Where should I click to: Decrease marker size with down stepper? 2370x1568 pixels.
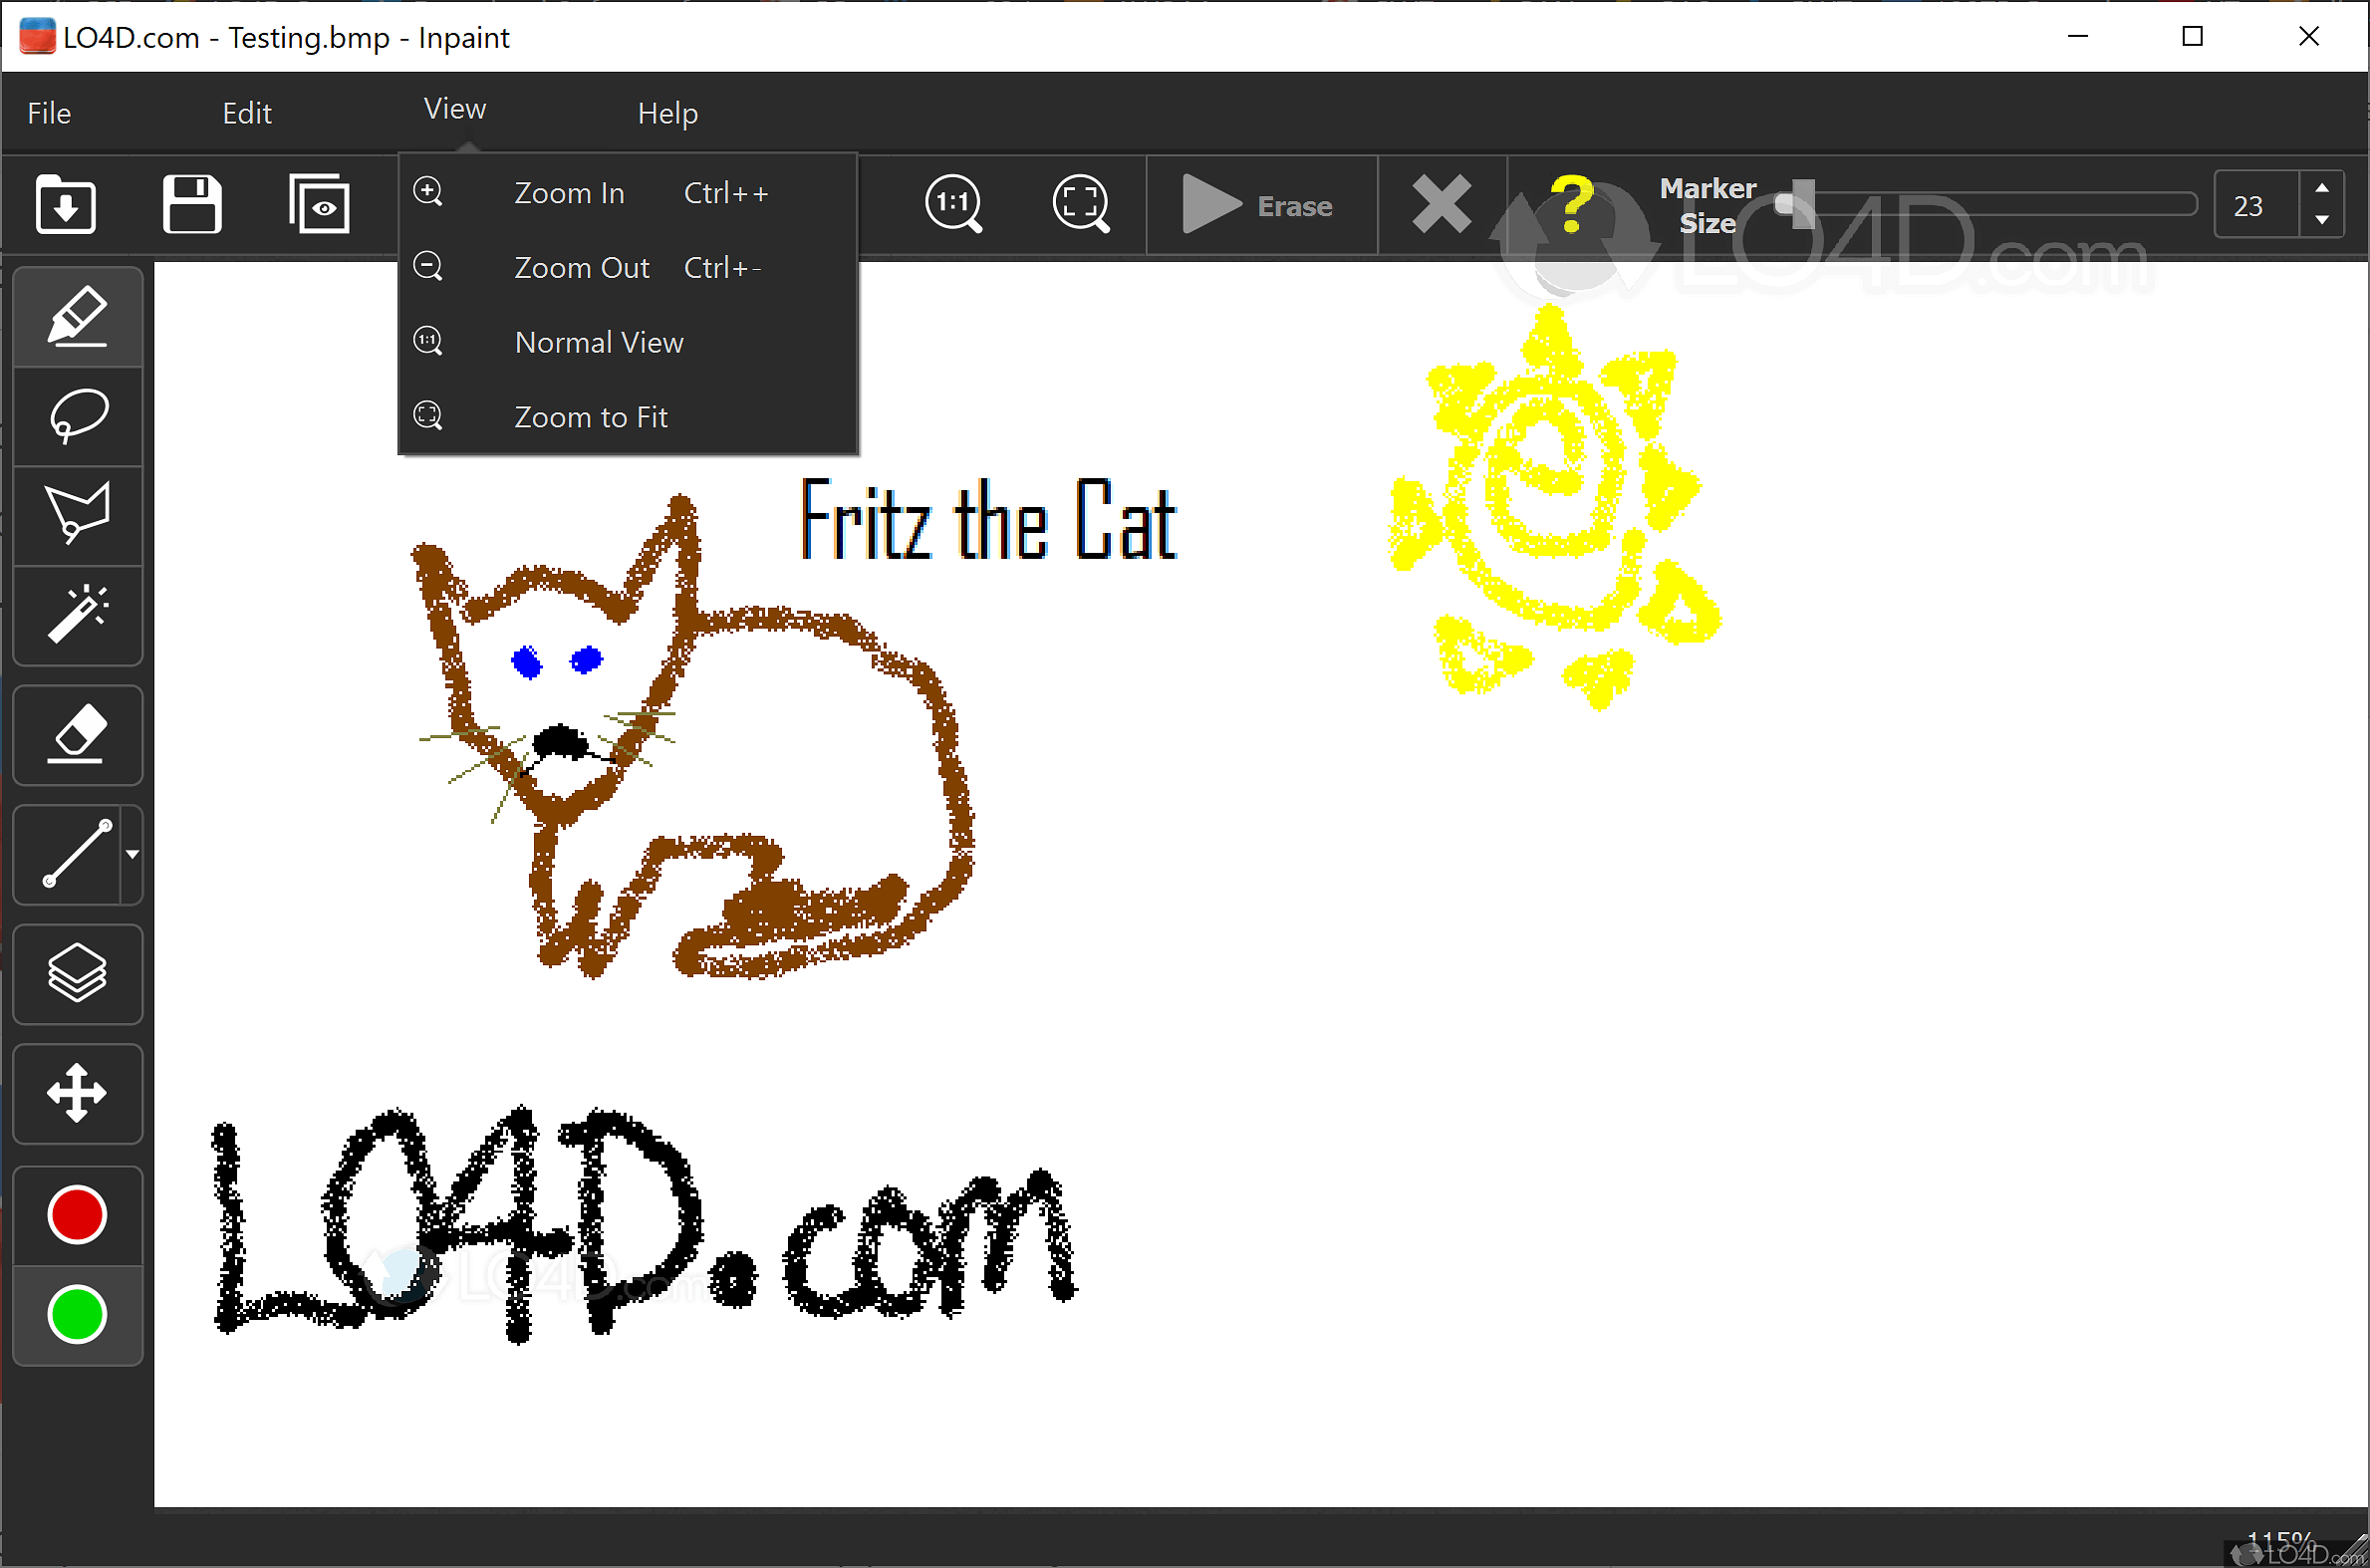coord(2324,220)
